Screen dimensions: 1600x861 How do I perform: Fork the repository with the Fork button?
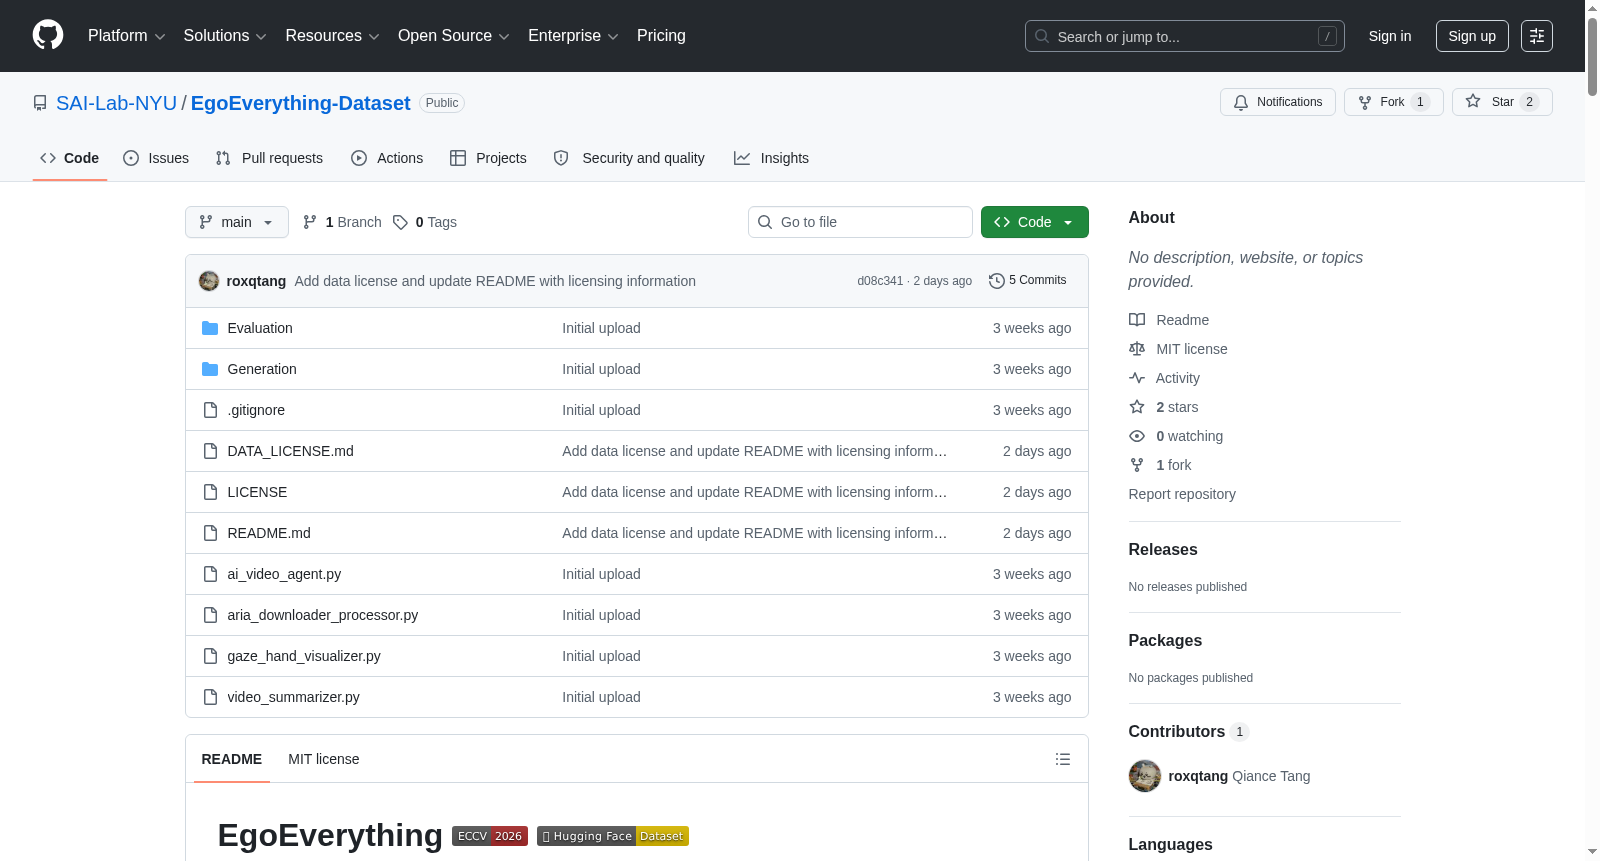(x=1394, y=102)
